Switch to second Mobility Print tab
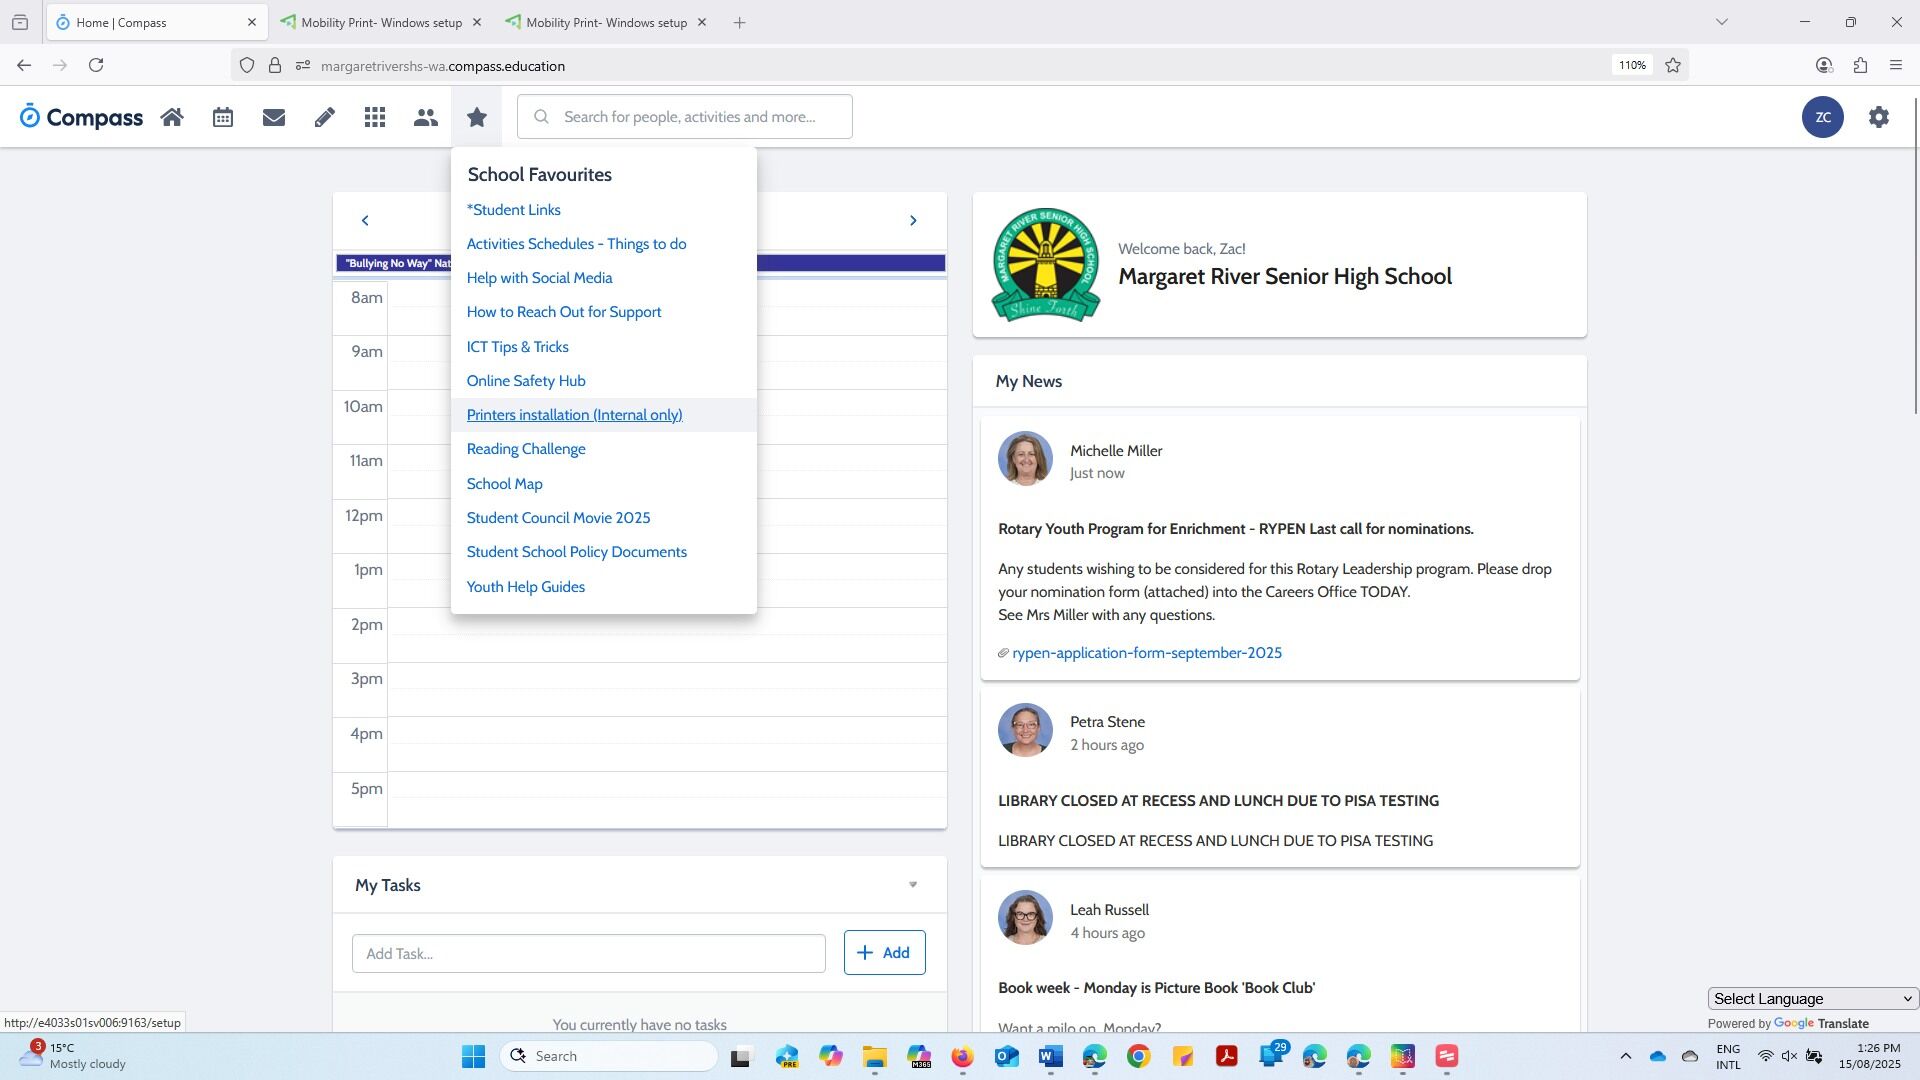This screenshot has height=1080, width=1920. tap(606, 22)
